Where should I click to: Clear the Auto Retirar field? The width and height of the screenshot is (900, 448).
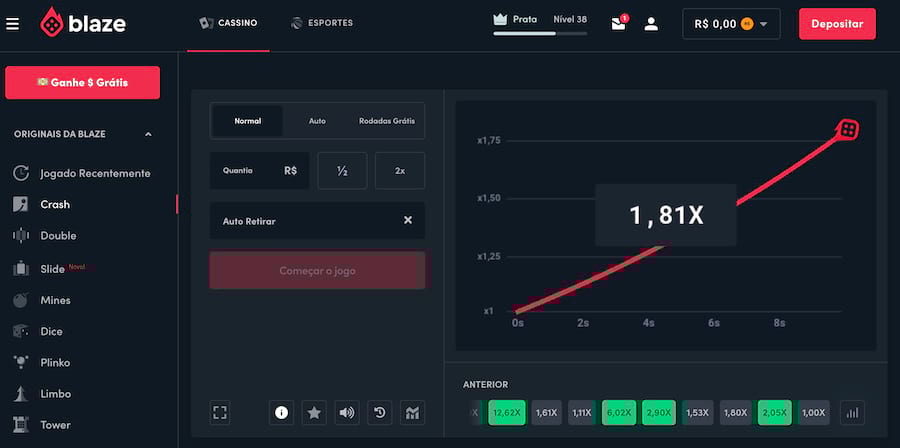pyautogui.click(x=407, y=220)
